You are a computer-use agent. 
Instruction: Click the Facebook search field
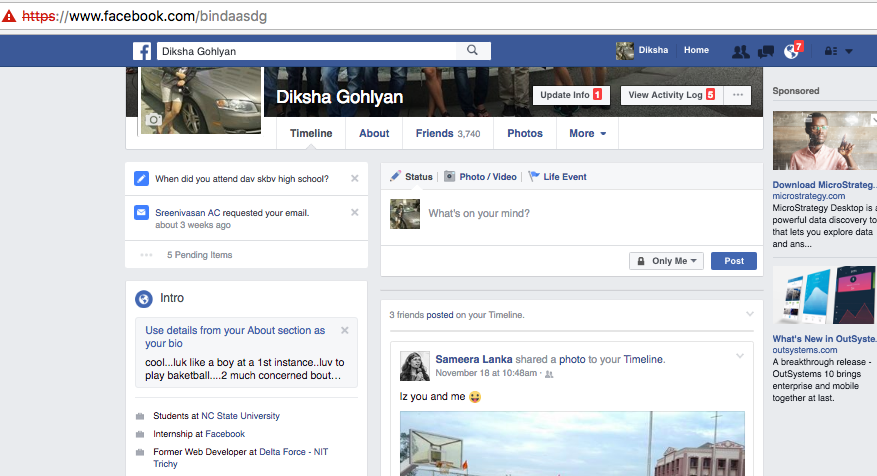tap(308, 51)
